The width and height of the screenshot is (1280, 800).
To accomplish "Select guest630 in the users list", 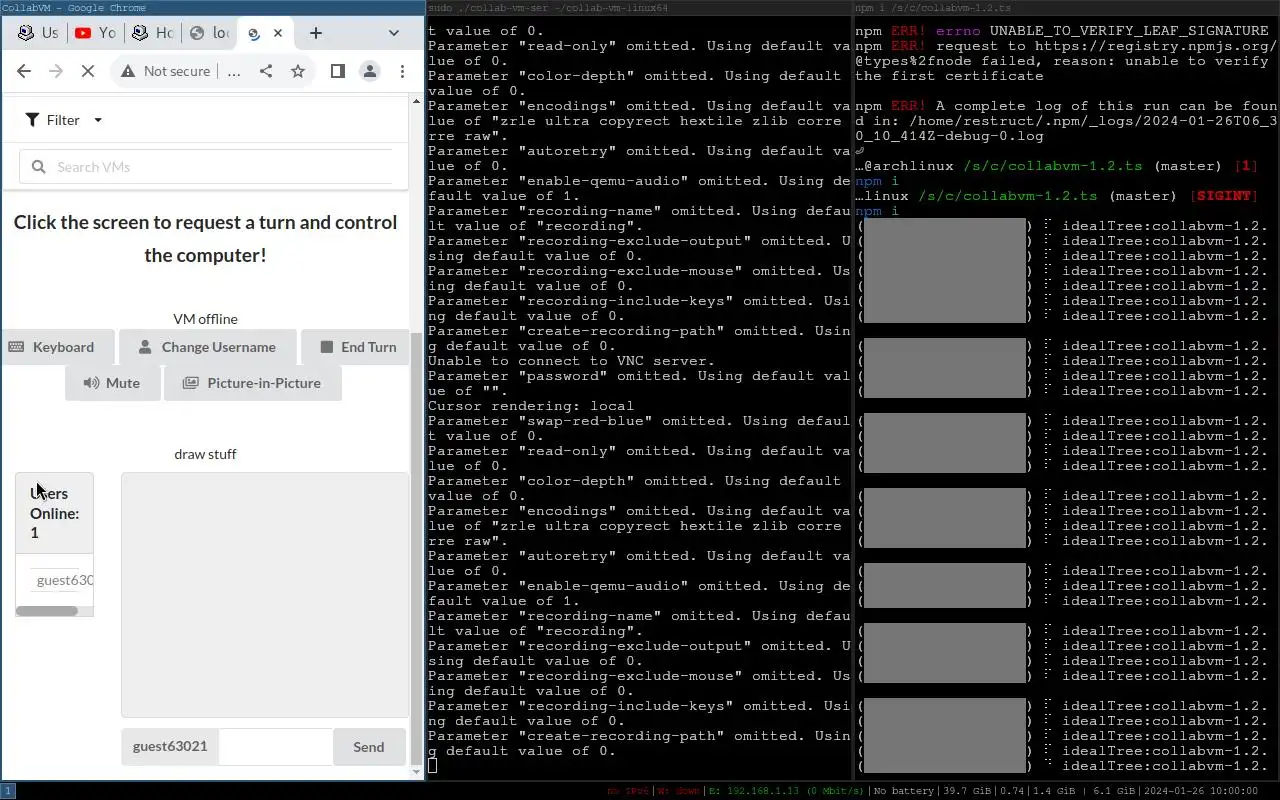I will 64,580.
